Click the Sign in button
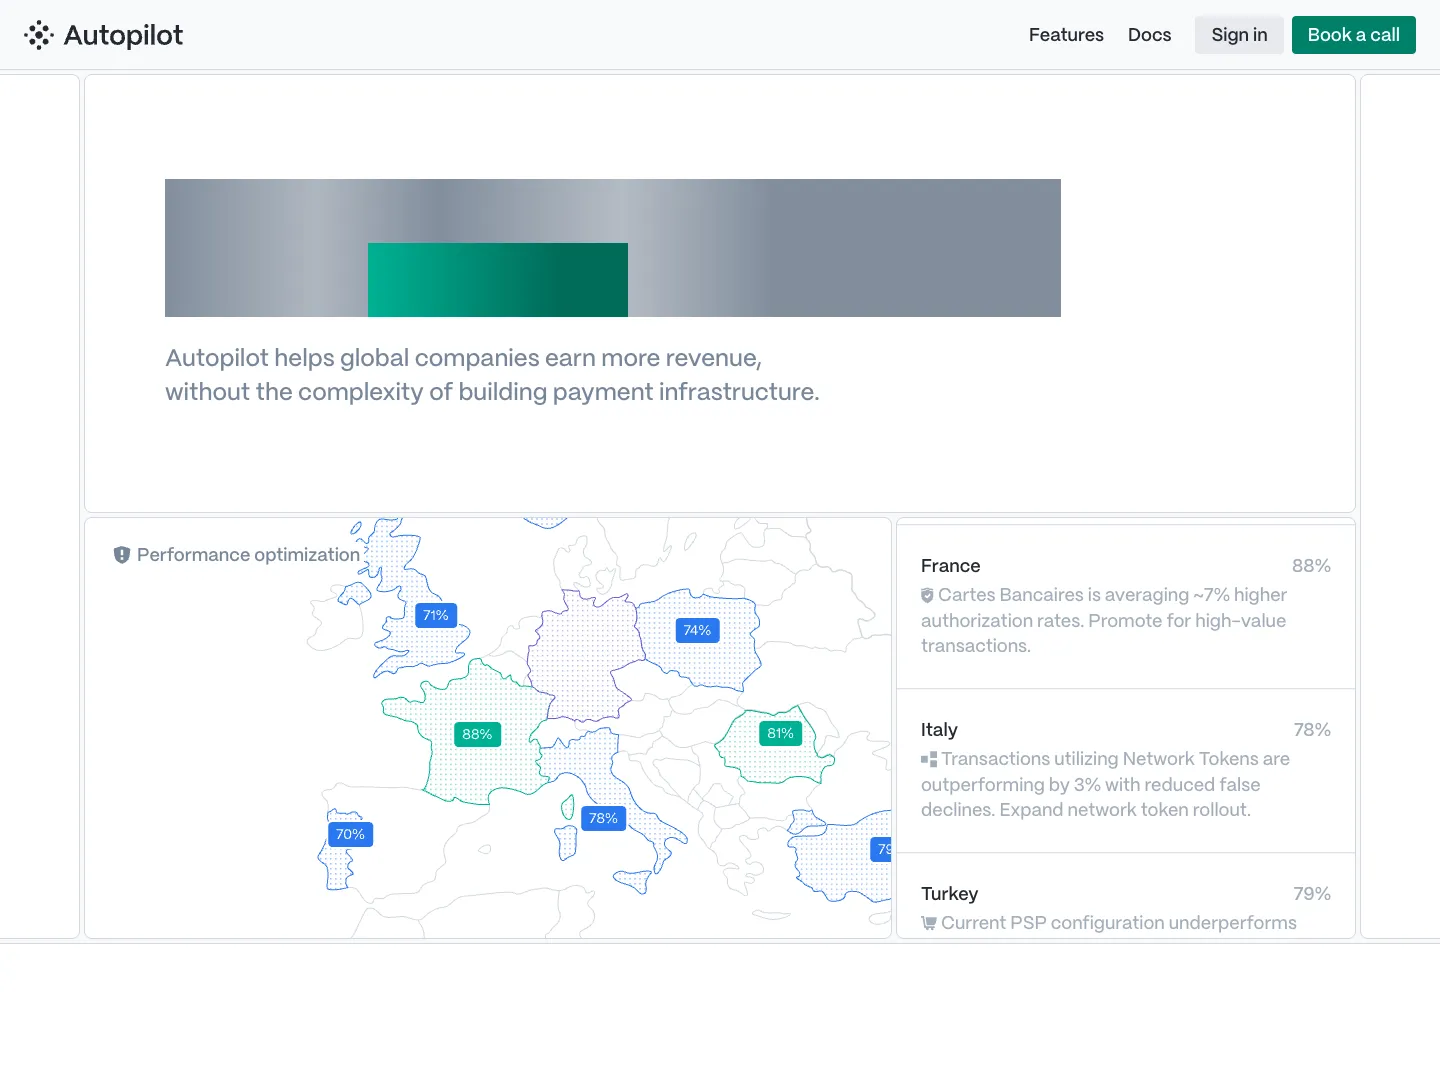Viewport: 1440px width, 1080px height. [1239, 35]
